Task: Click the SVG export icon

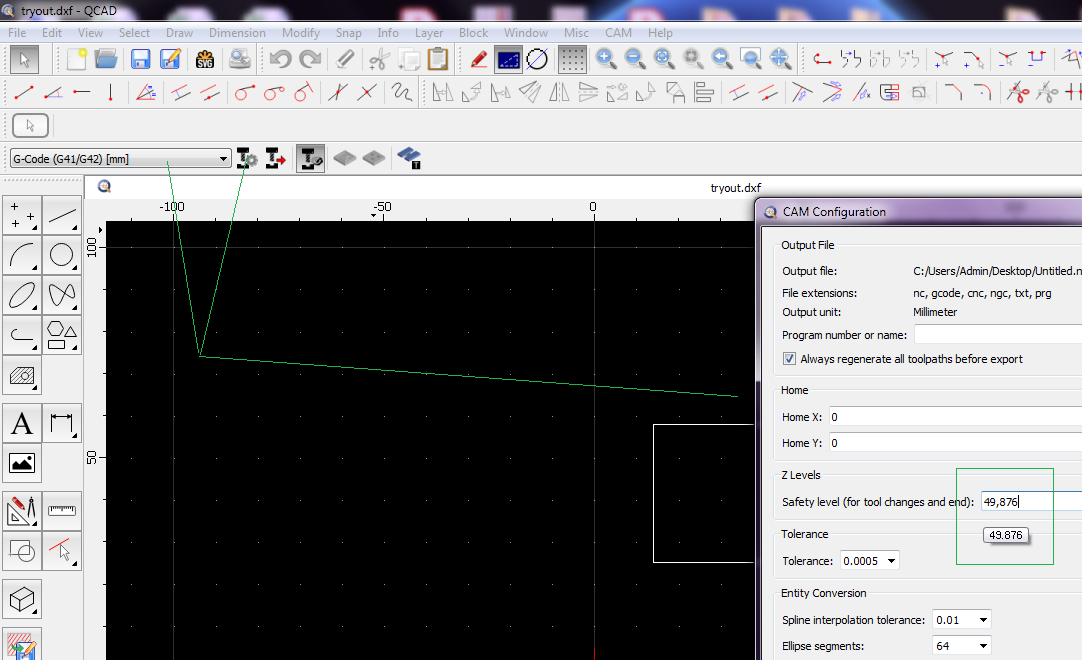Action: [x=205, y=59]
